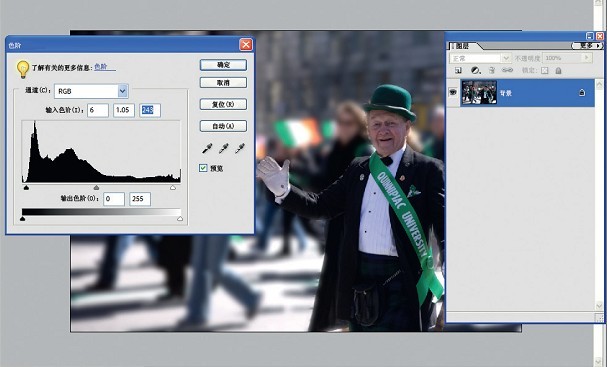Select the gray point eyedropper

(223, 148)
